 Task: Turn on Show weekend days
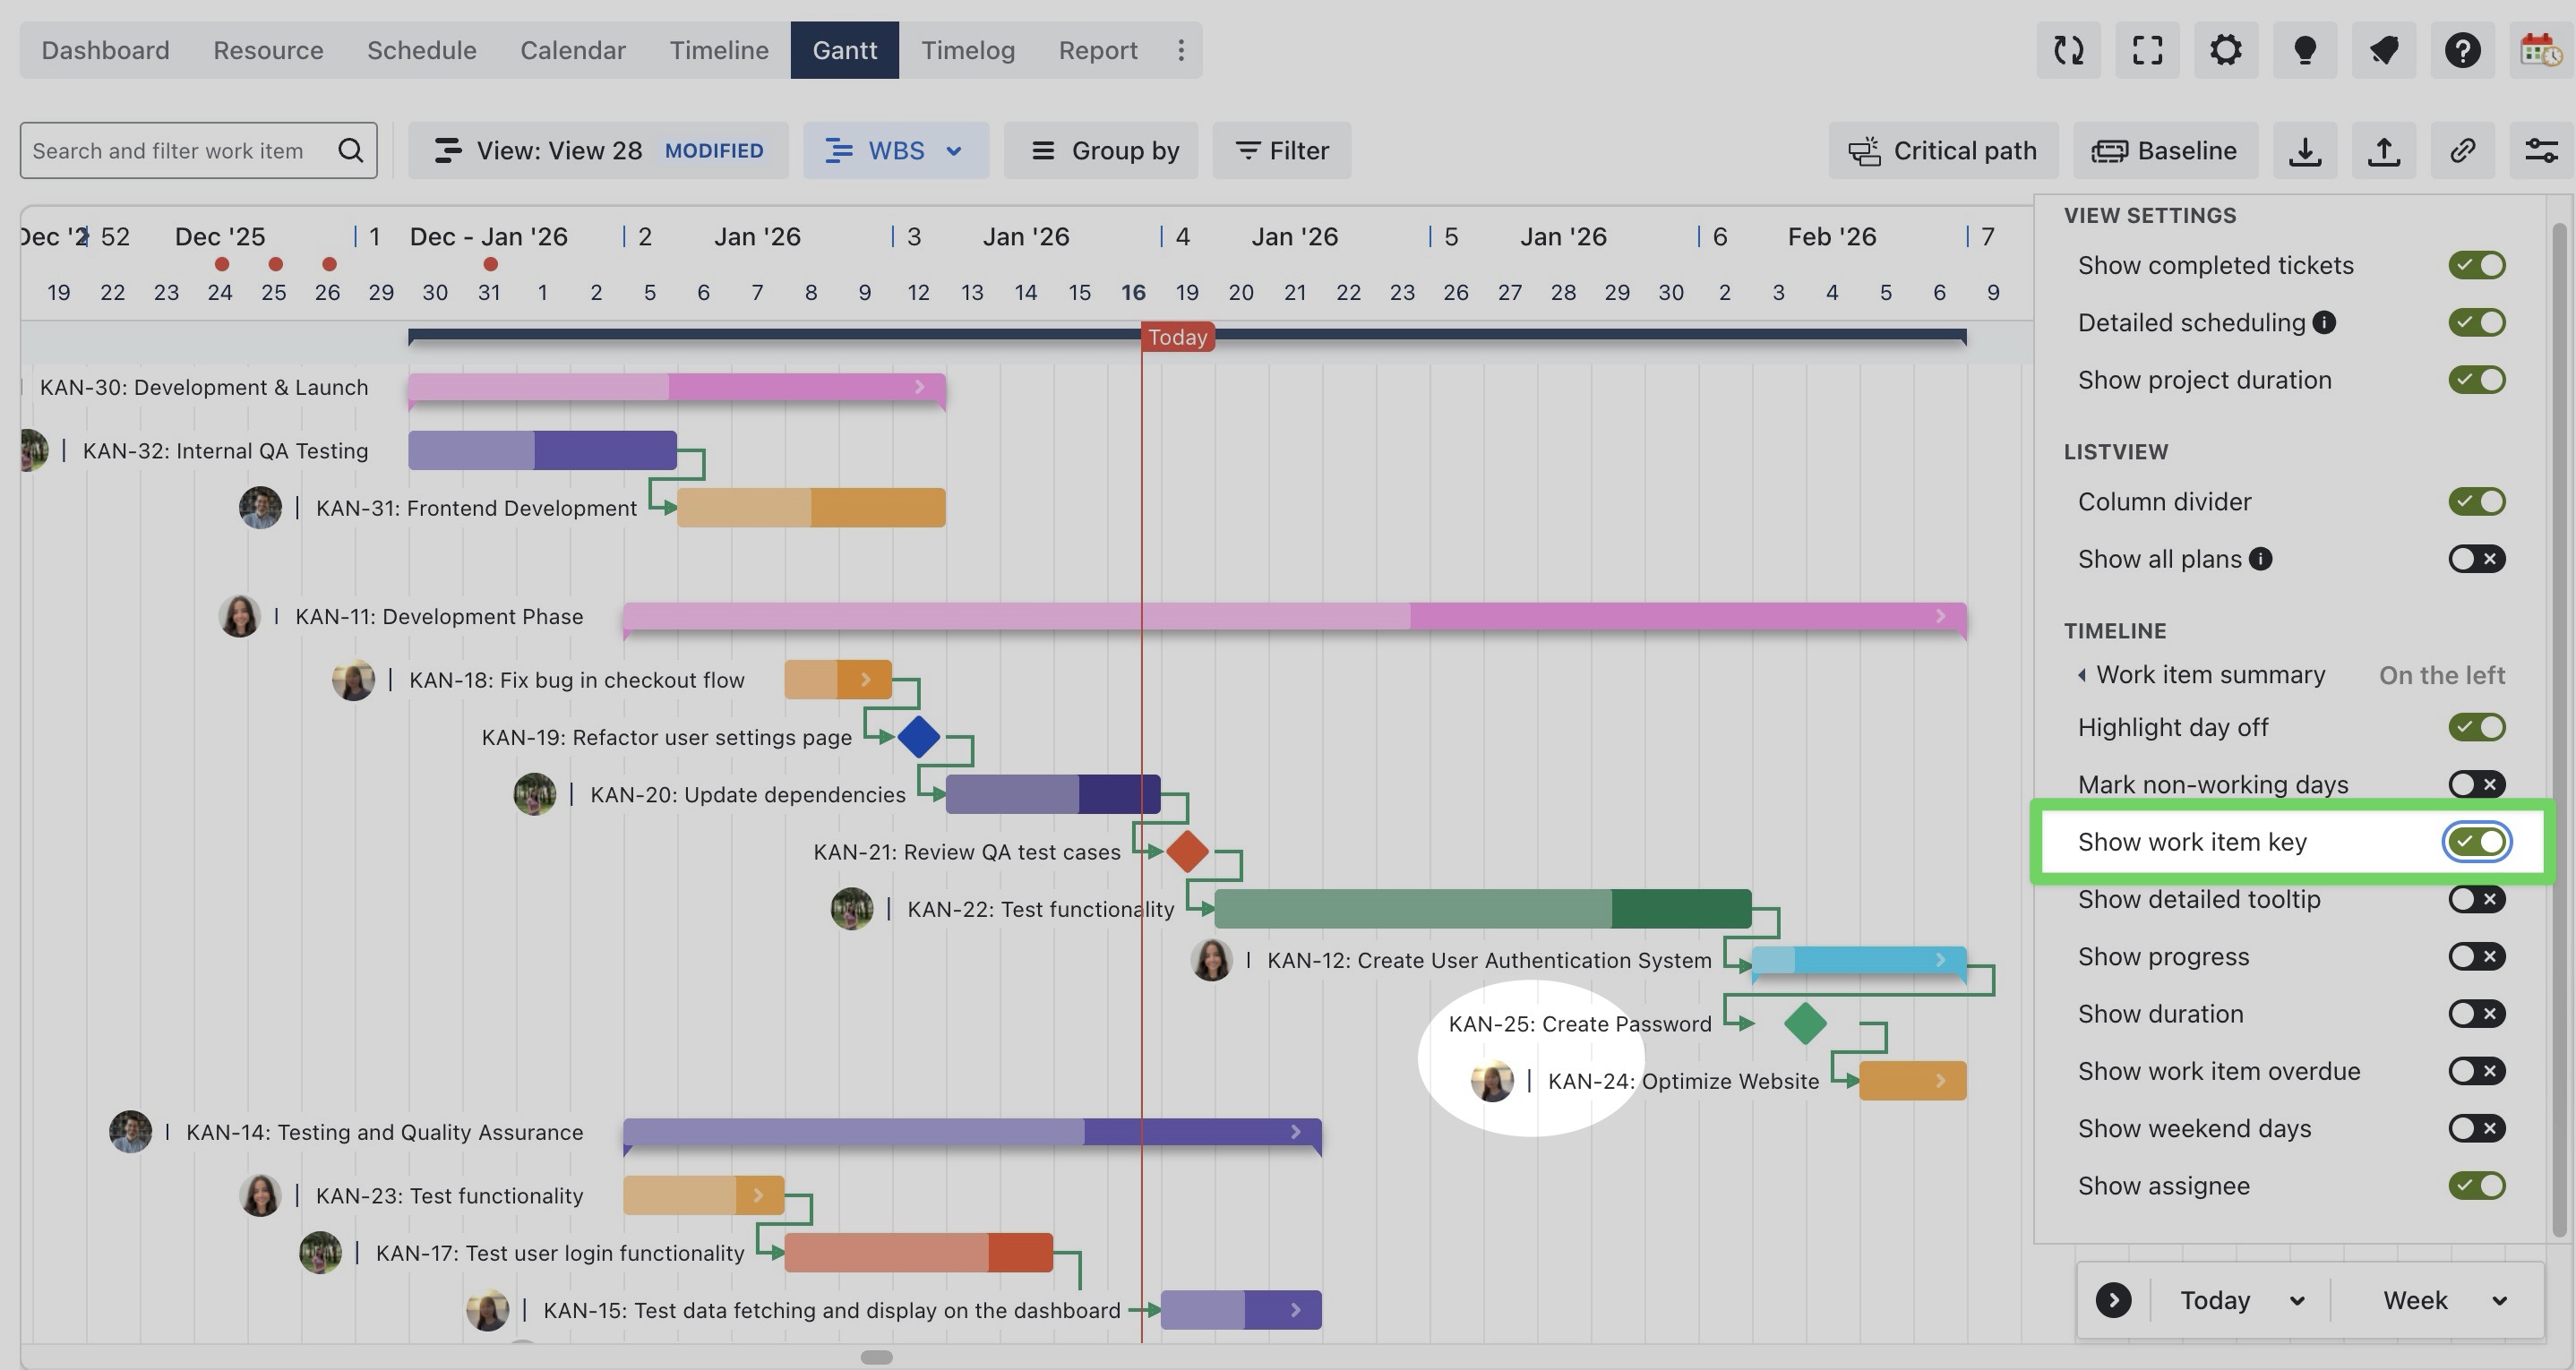coord(2476,1129)
